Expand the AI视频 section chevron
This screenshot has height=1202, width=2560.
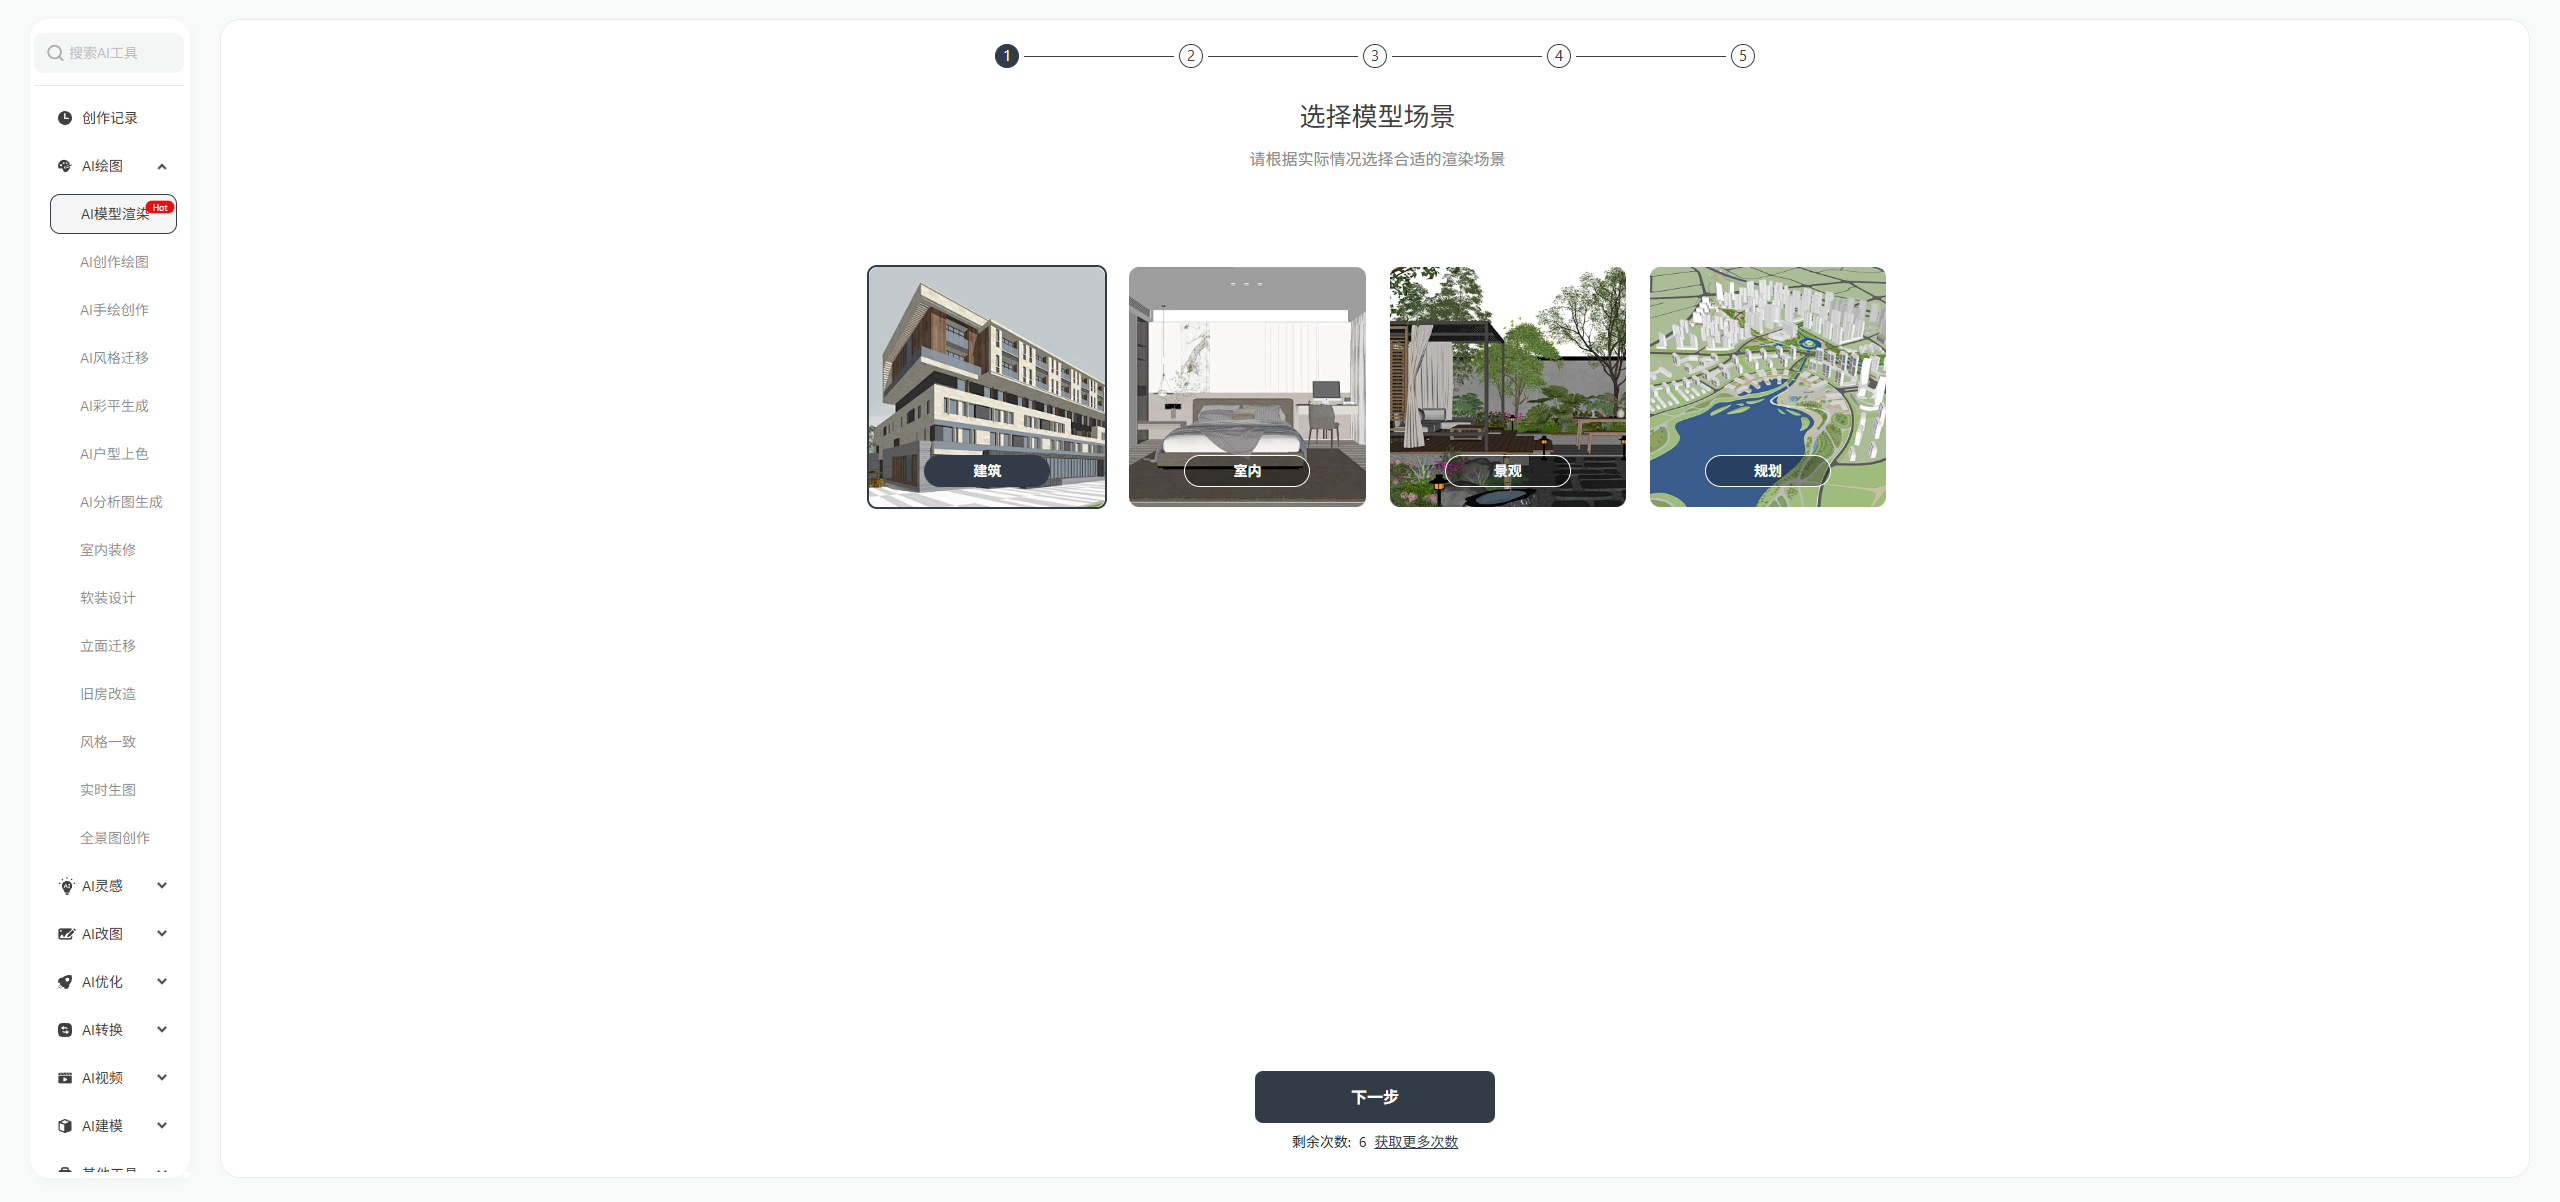click(x=162, y=1078)
